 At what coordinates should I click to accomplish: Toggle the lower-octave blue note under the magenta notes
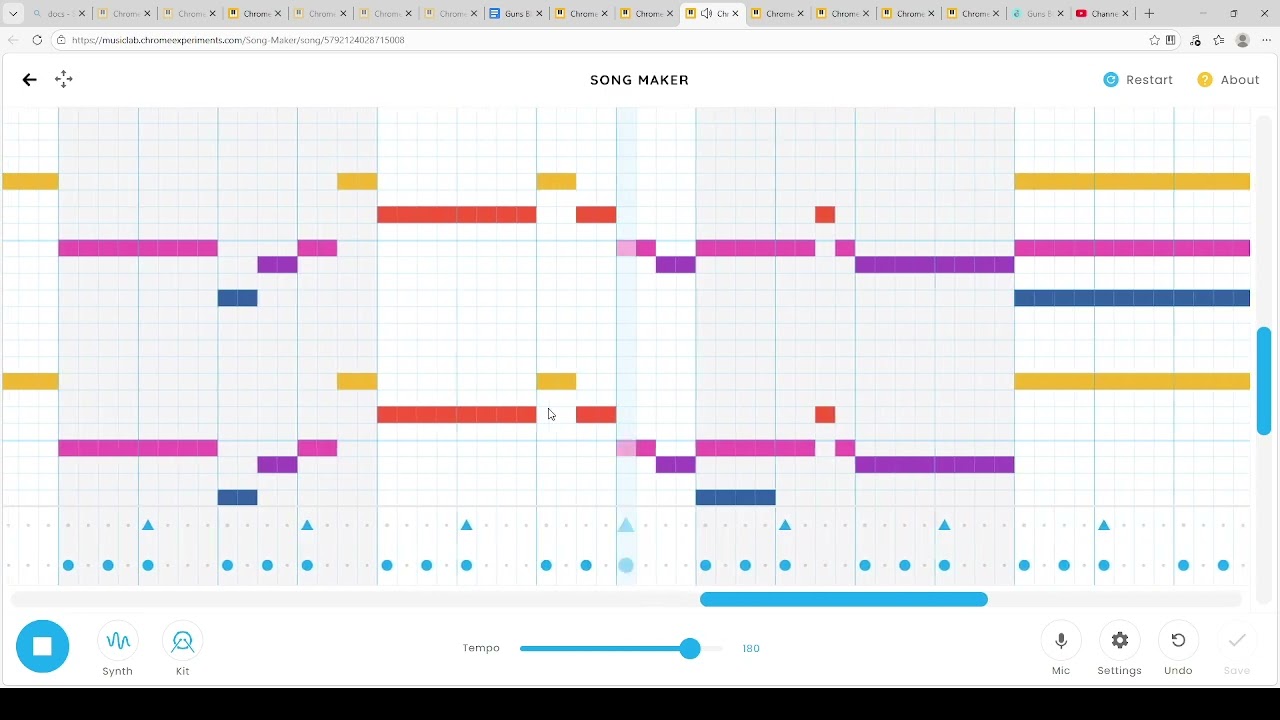[736, 497]
